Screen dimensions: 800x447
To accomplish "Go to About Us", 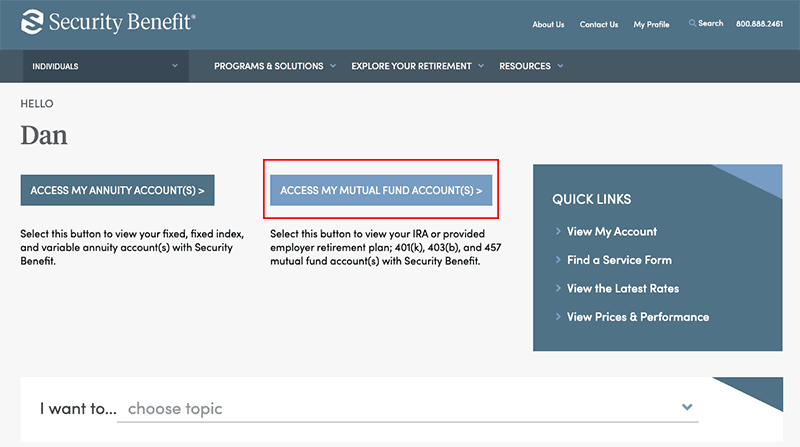I will (x=548, y=24).
